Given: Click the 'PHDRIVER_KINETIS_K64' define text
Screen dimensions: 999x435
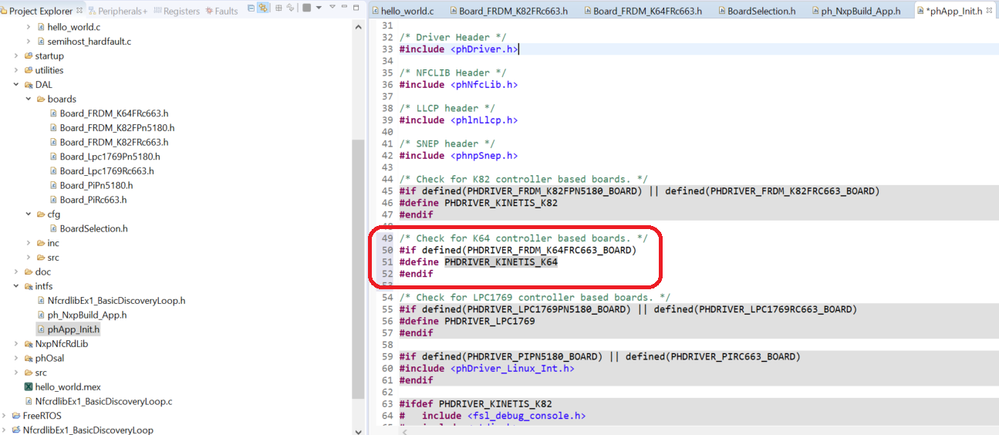Looking at the screenshot, I should [501, 262].
